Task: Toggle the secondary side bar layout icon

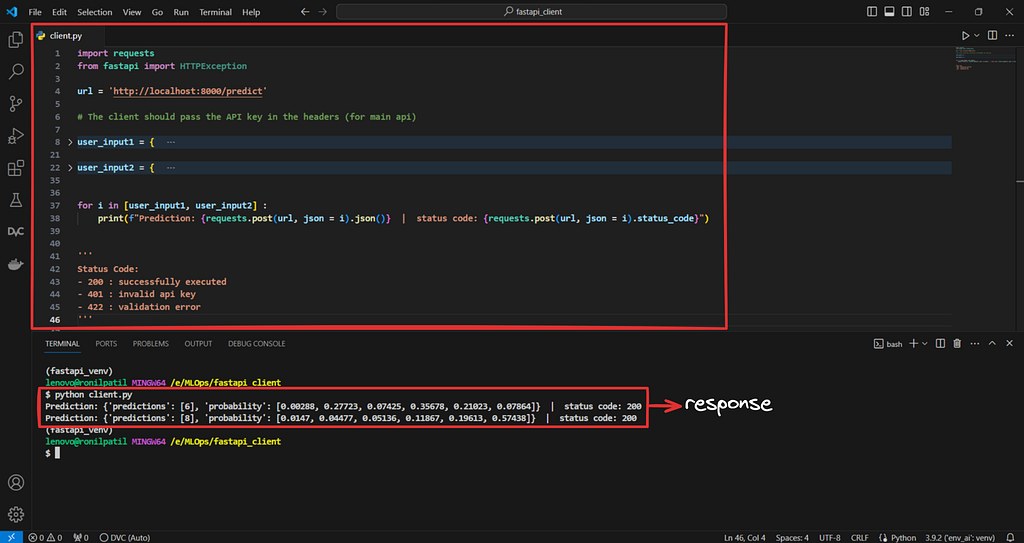Action: [x=907, y=12]
